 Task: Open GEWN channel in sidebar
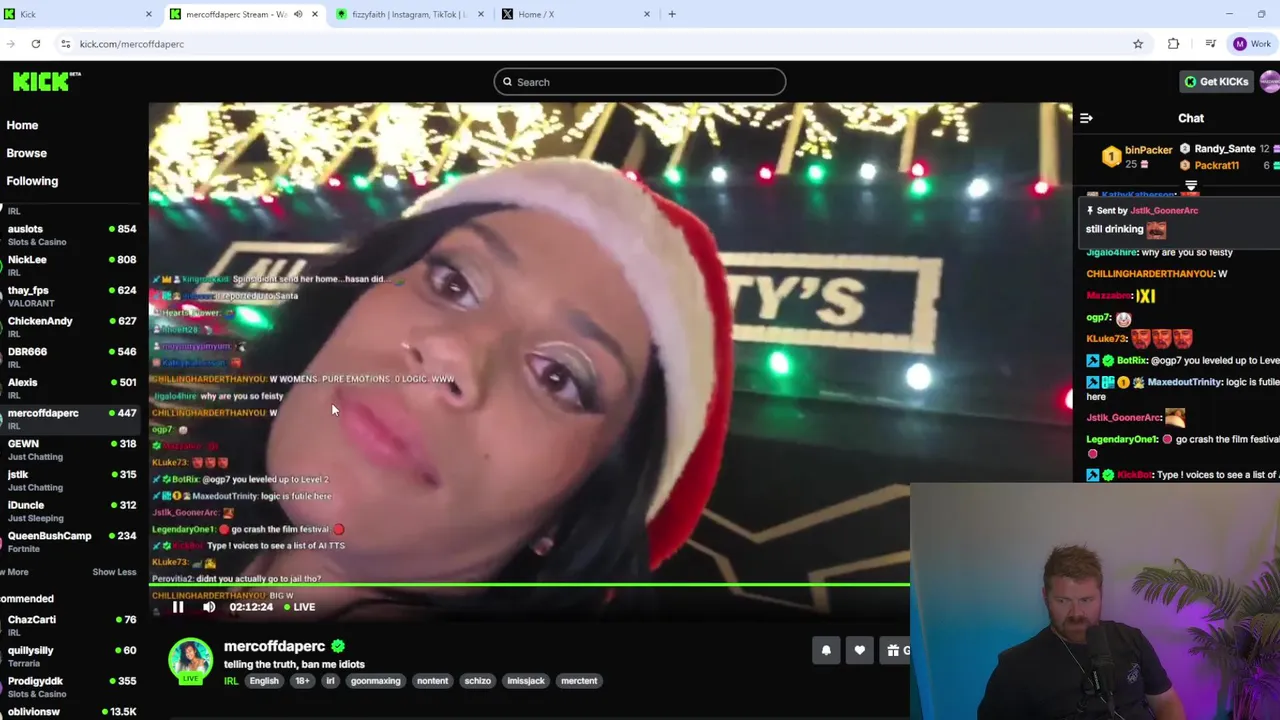(70, 449)
